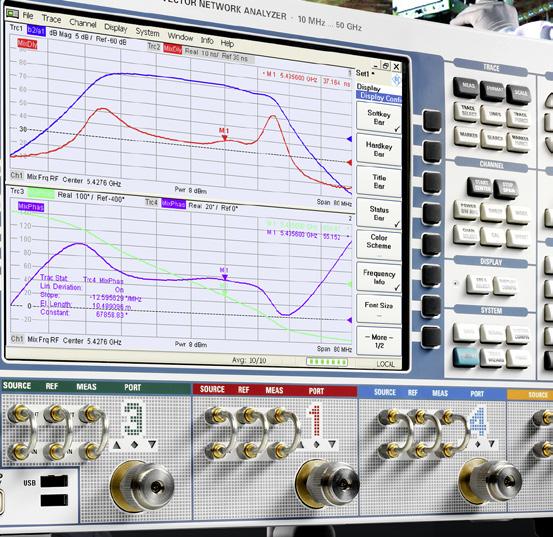Screen dimensions: 553x537
Task: Open the System menu
Action: (x=147, y=32)
